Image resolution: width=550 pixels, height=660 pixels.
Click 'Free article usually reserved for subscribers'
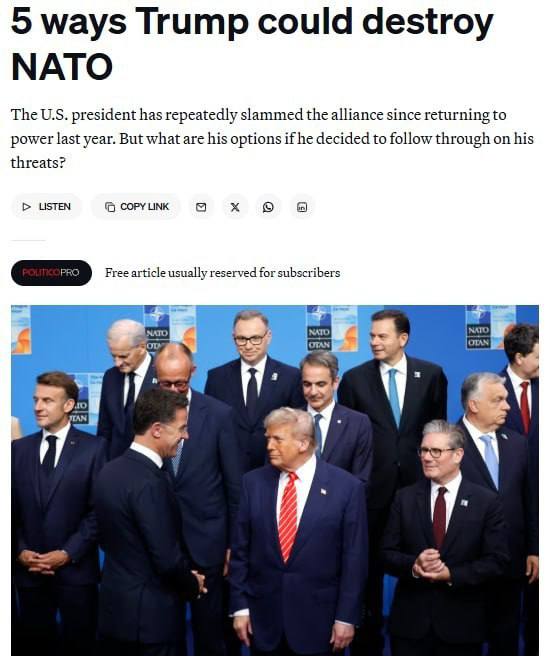coord(222,273)
